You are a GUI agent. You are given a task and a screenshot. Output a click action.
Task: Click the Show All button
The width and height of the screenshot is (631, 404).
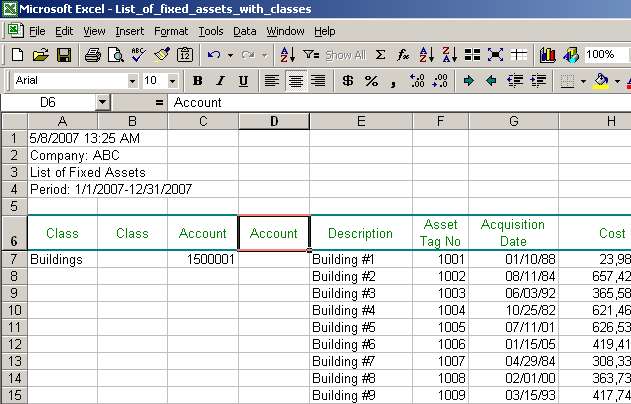pyautogui.click(x=345, y=55)
